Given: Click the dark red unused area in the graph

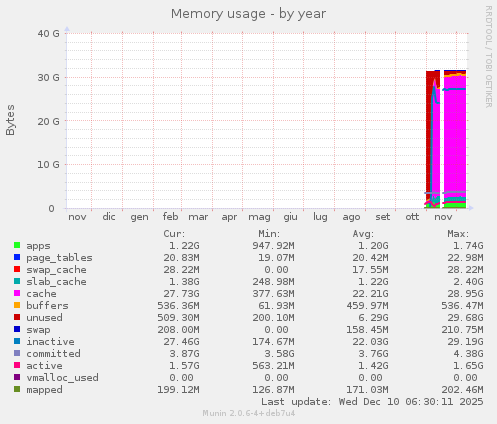Looking at the screenshot, I should (x=428, y=133).
